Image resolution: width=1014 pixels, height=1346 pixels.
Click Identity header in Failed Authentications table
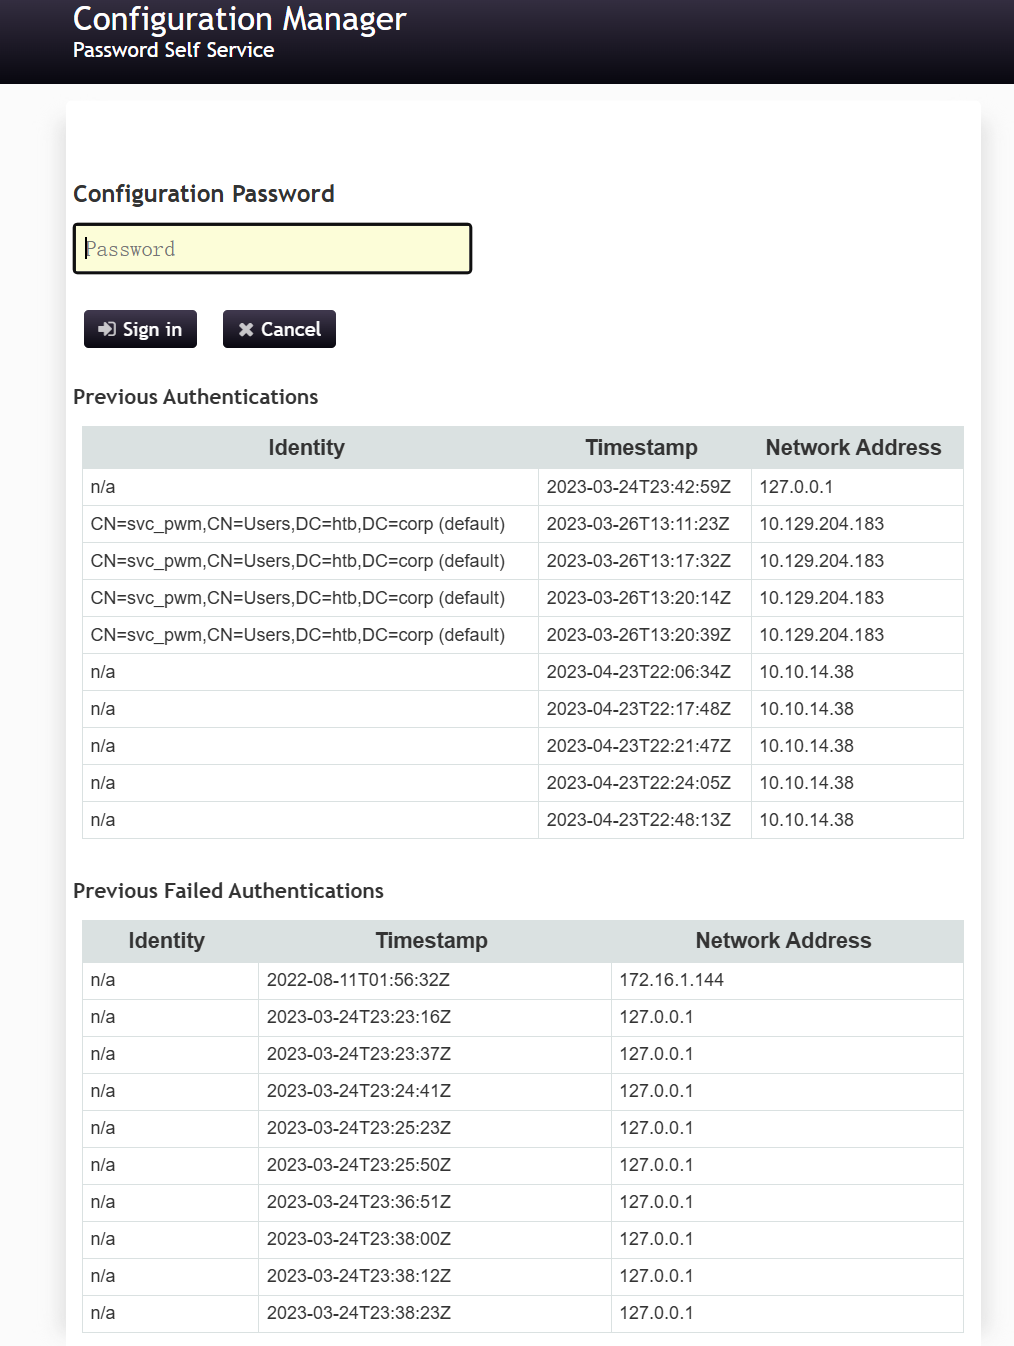[166, 941]
